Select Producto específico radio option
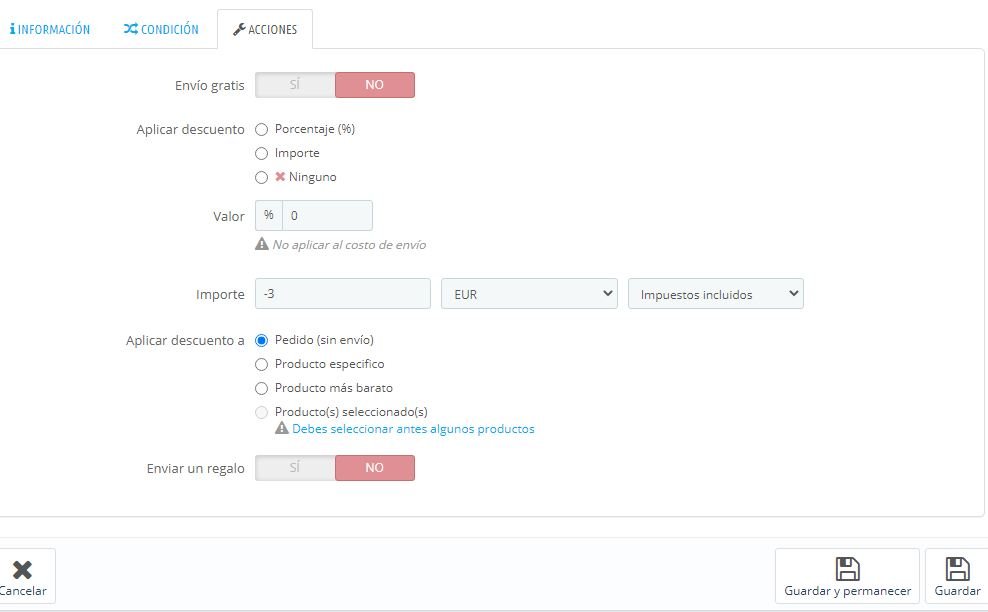The width and height of the screenshot is (988, 612). [x=262, y=364]
